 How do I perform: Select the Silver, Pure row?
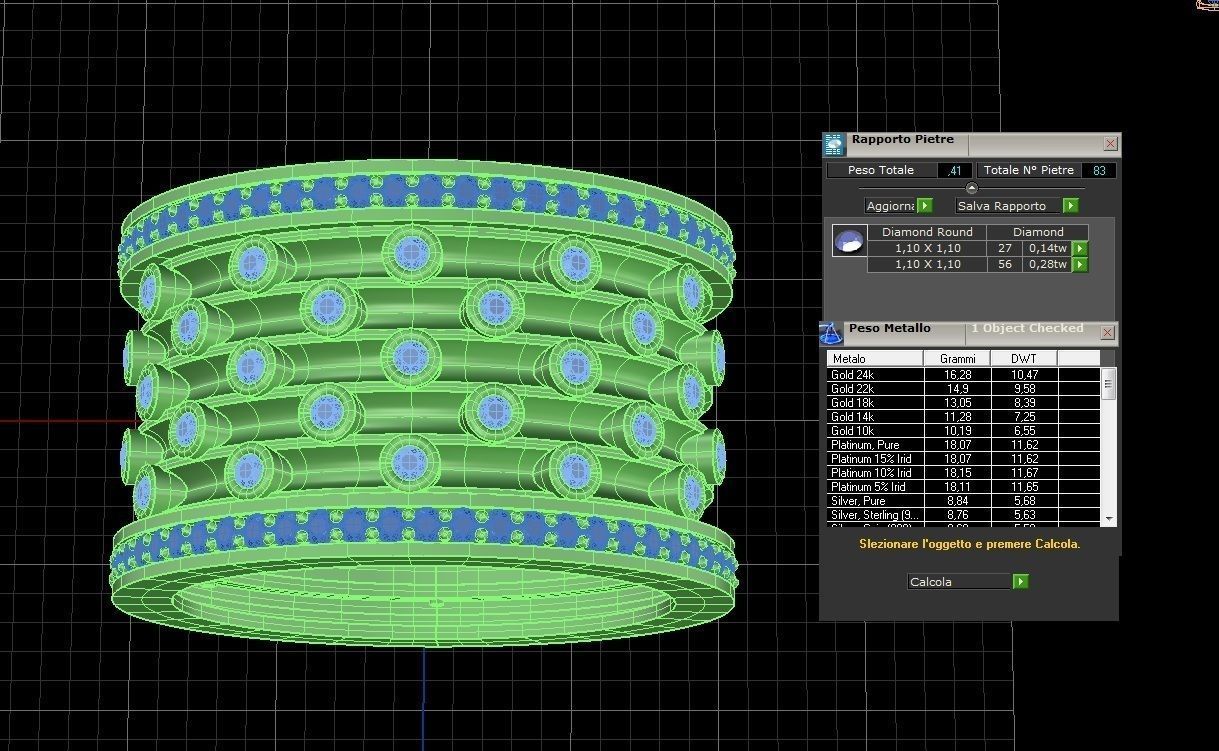[x=964, y=501]
